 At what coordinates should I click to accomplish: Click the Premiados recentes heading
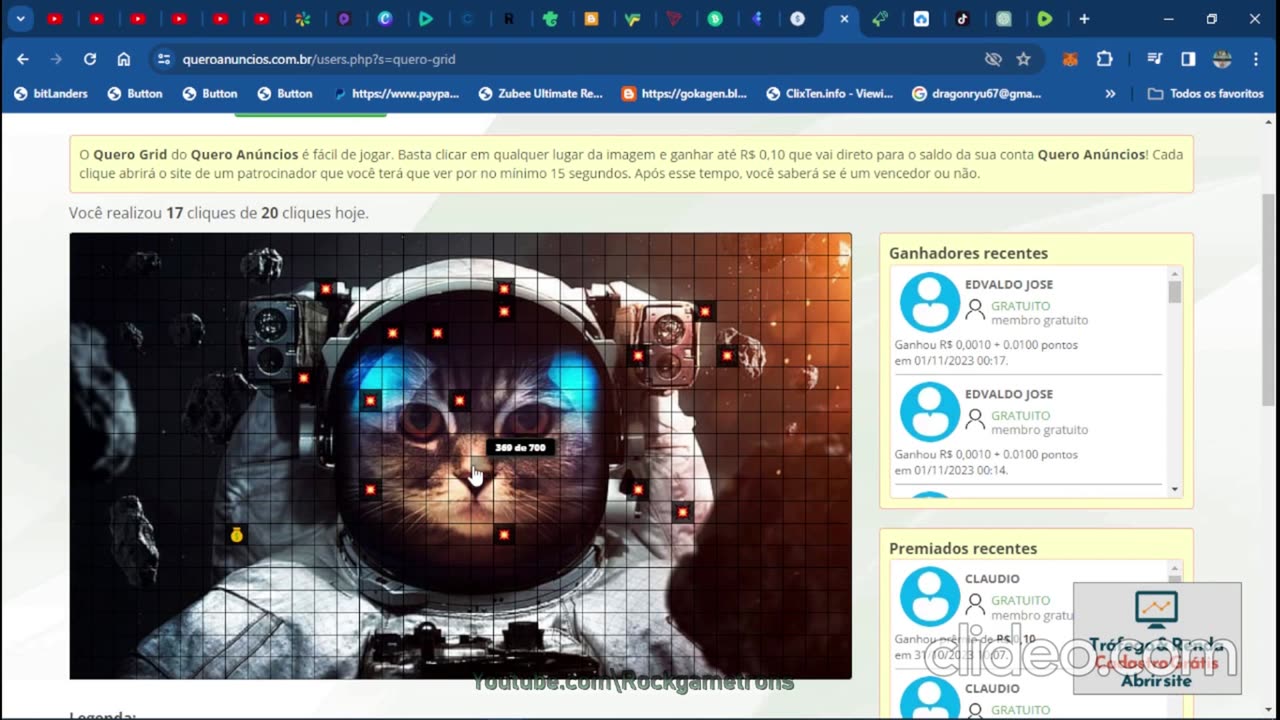(963, 548)
